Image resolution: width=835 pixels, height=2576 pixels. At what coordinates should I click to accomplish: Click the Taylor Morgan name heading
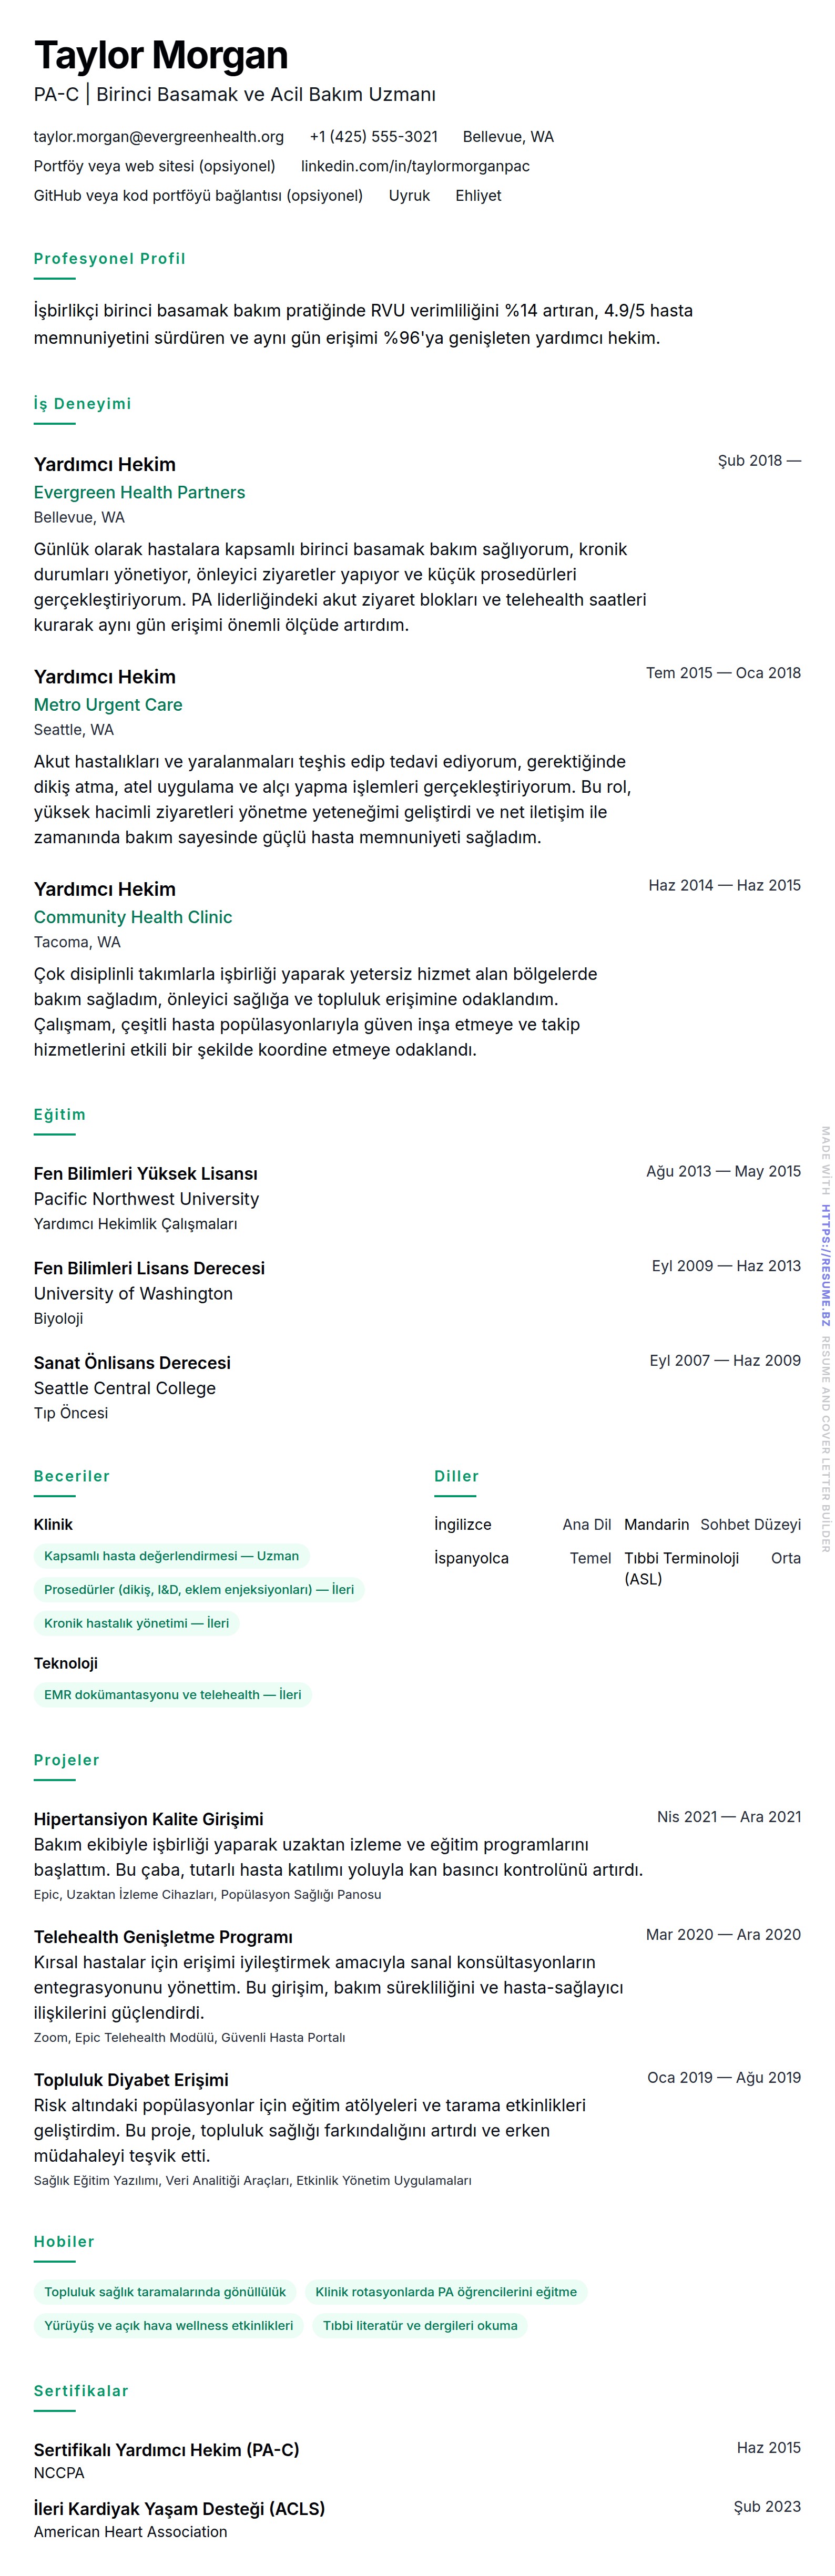(x=161, y=55)
